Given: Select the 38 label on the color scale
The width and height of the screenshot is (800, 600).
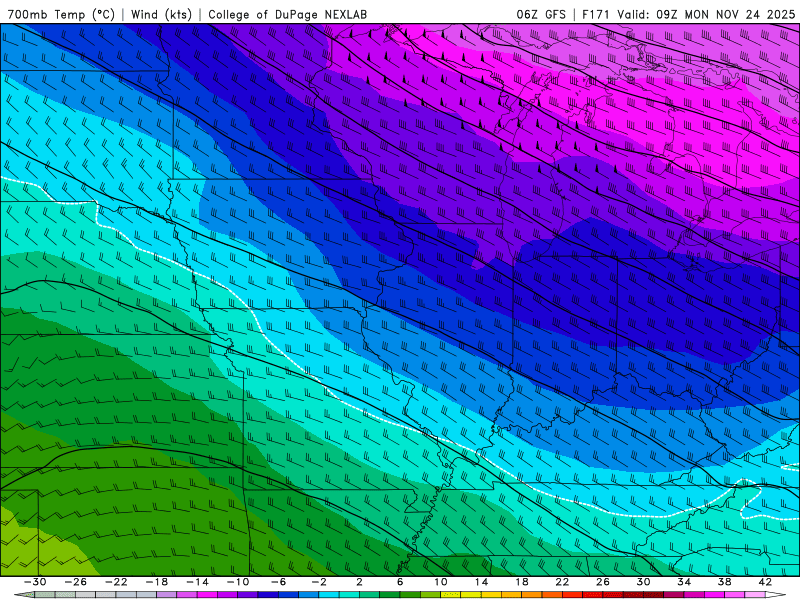Looking at the screenshot, I should [724, 582].
